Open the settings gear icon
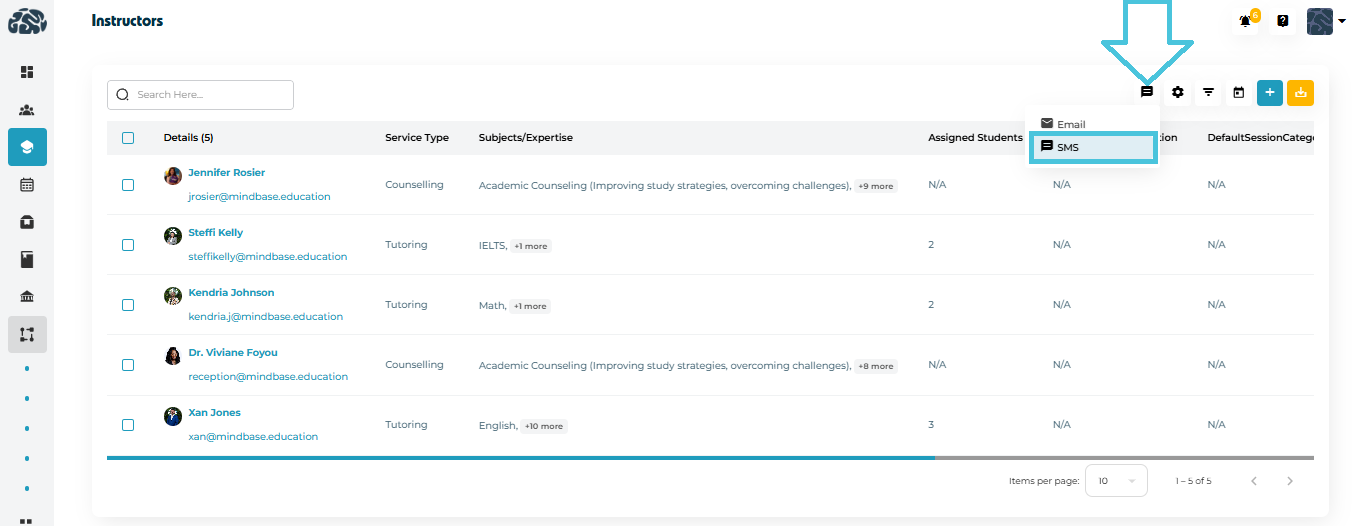Image resolution: width=1362 pixels, height=526 pixels. tap(1178, 92)
